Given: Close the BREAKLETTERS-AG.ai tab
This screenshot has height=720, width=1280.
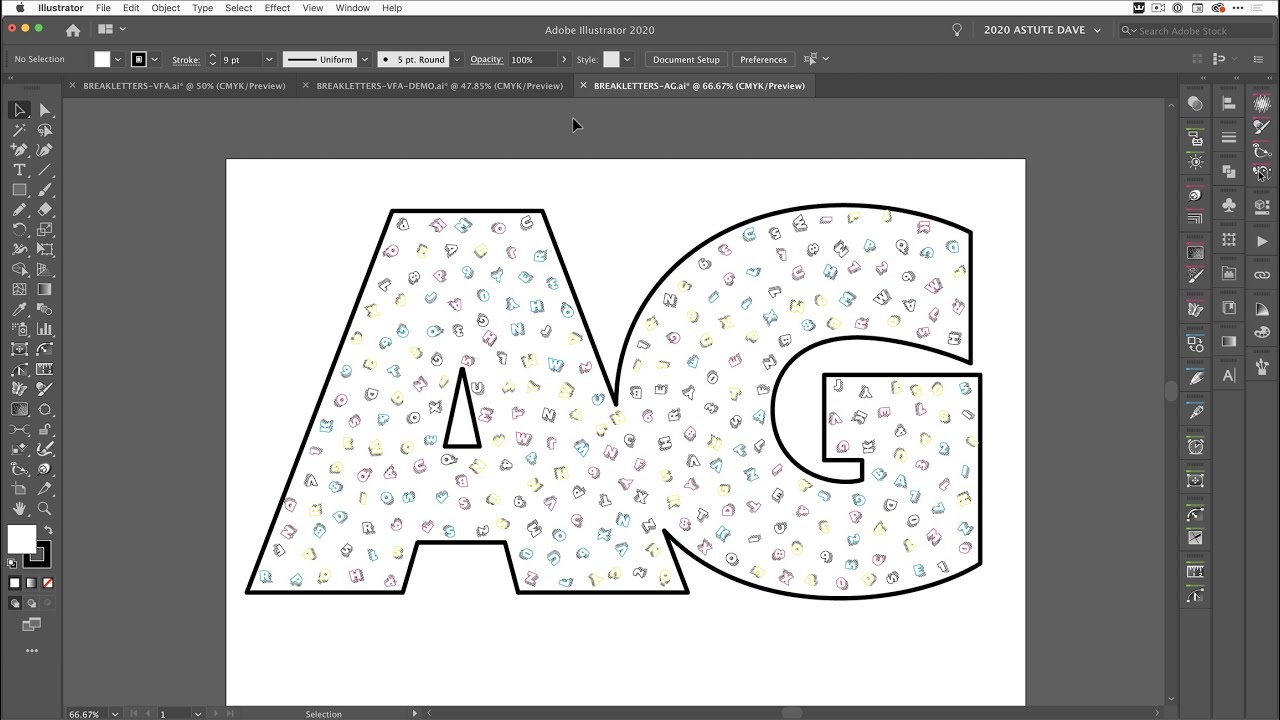Looking at the screenshot, I should (x=583, y=86).
